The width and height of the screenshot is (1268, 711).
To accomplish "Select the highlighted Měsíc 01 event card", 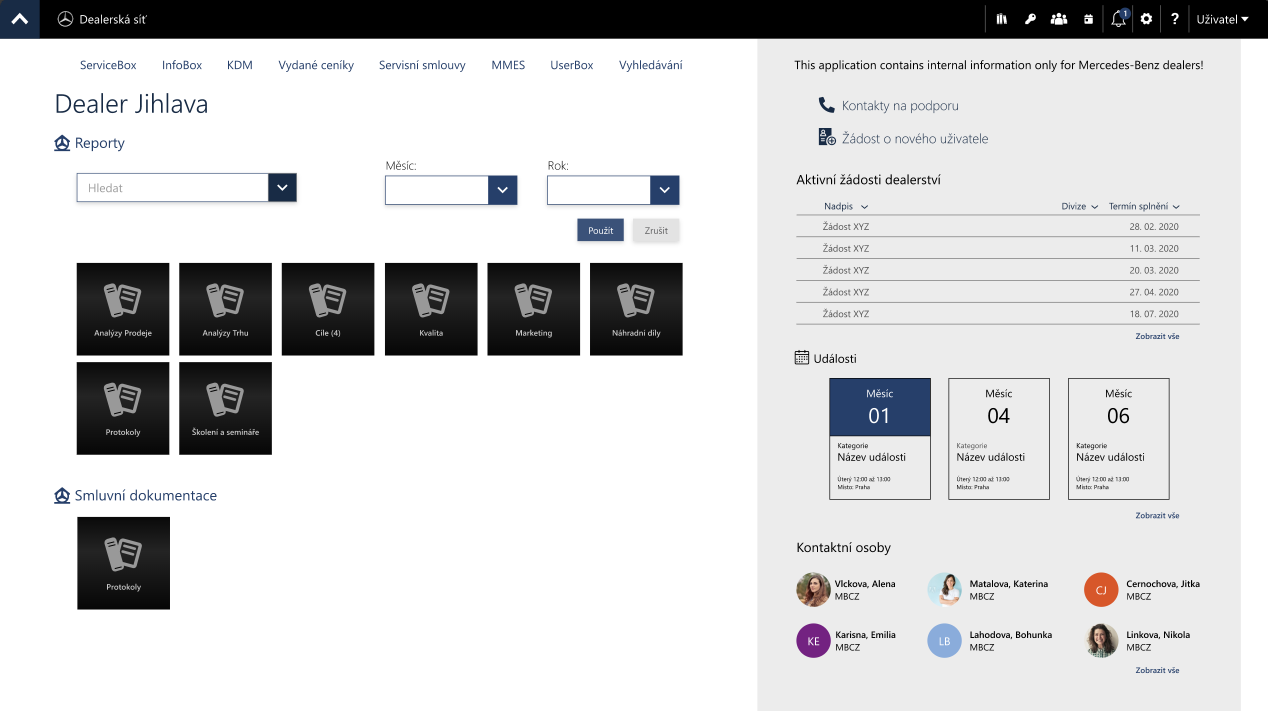I will (879, 438).
